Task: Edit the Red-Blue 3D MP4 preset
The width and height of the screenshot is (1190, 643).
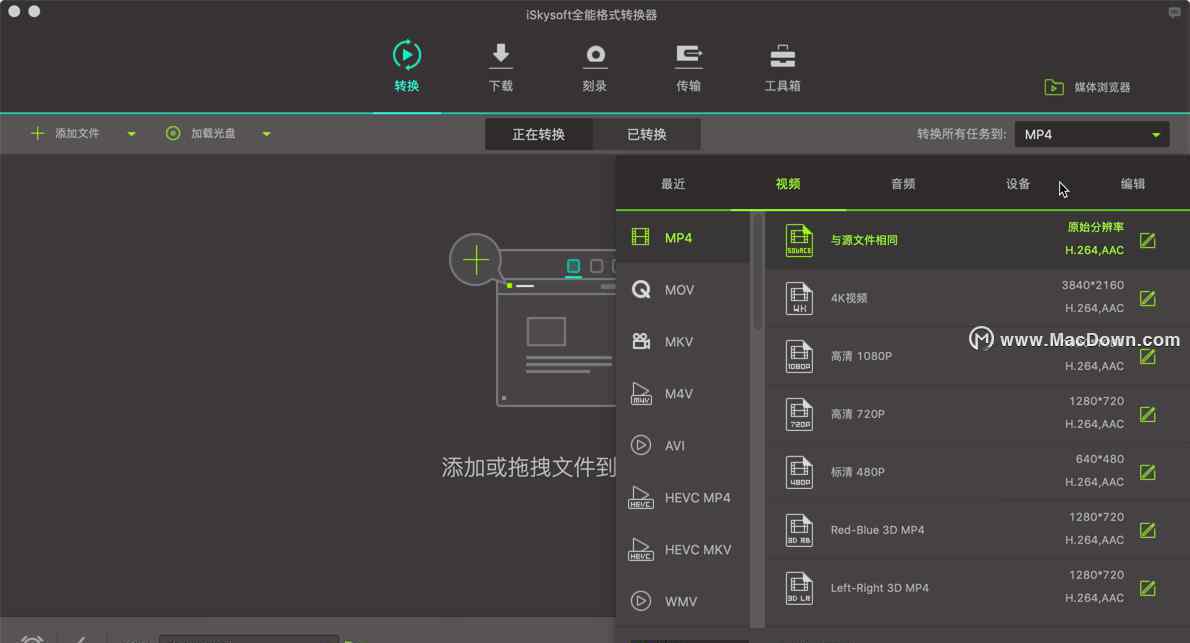Action: tap(1148, 531)
